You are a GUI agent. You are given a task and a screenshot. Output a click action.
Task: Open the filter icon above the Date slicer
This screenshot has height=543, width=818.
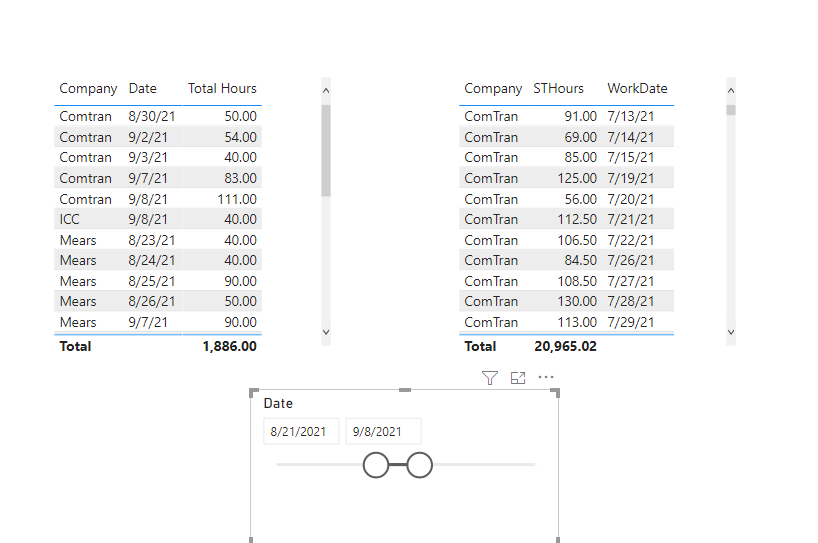pos(489,378)
